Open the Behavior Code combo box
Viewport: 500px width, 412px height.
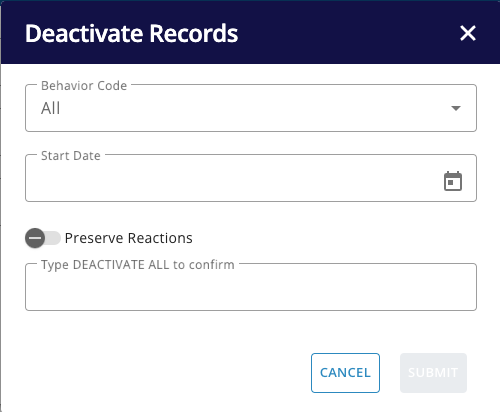click(x=251, y=108)
